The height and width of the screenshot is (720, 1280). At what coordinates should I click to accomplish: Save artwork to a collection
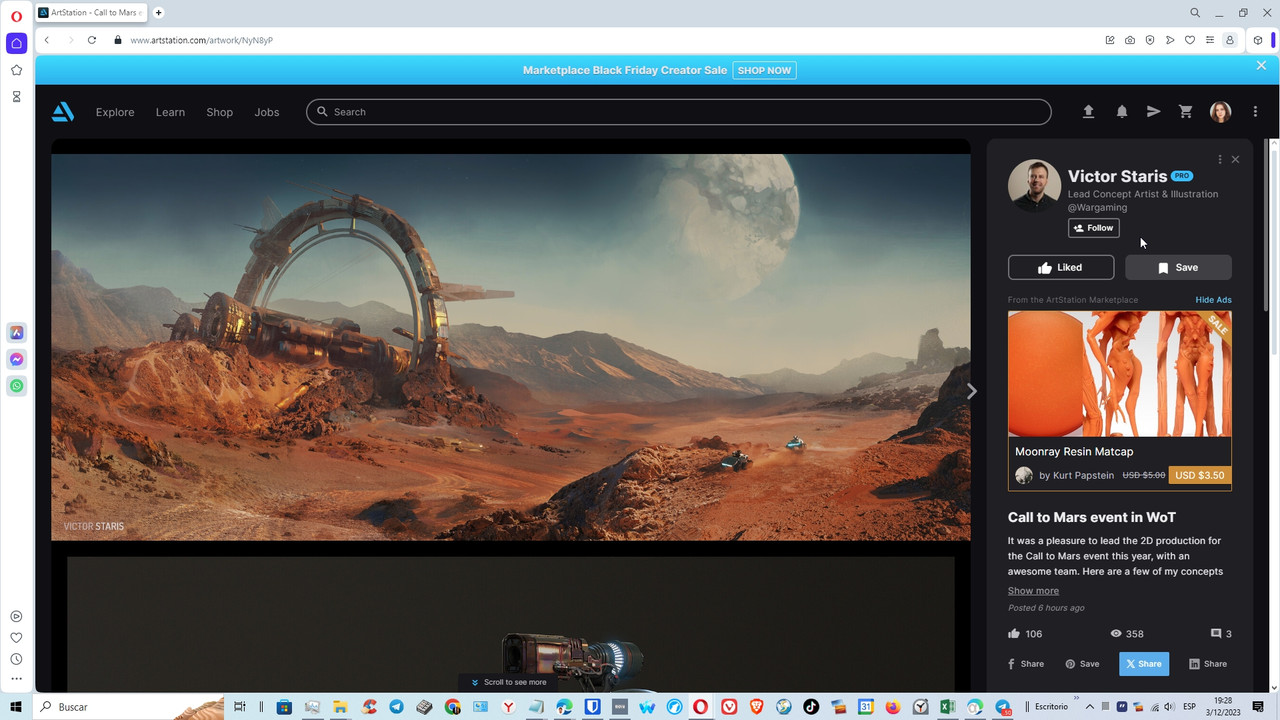tap(1178, 267)
